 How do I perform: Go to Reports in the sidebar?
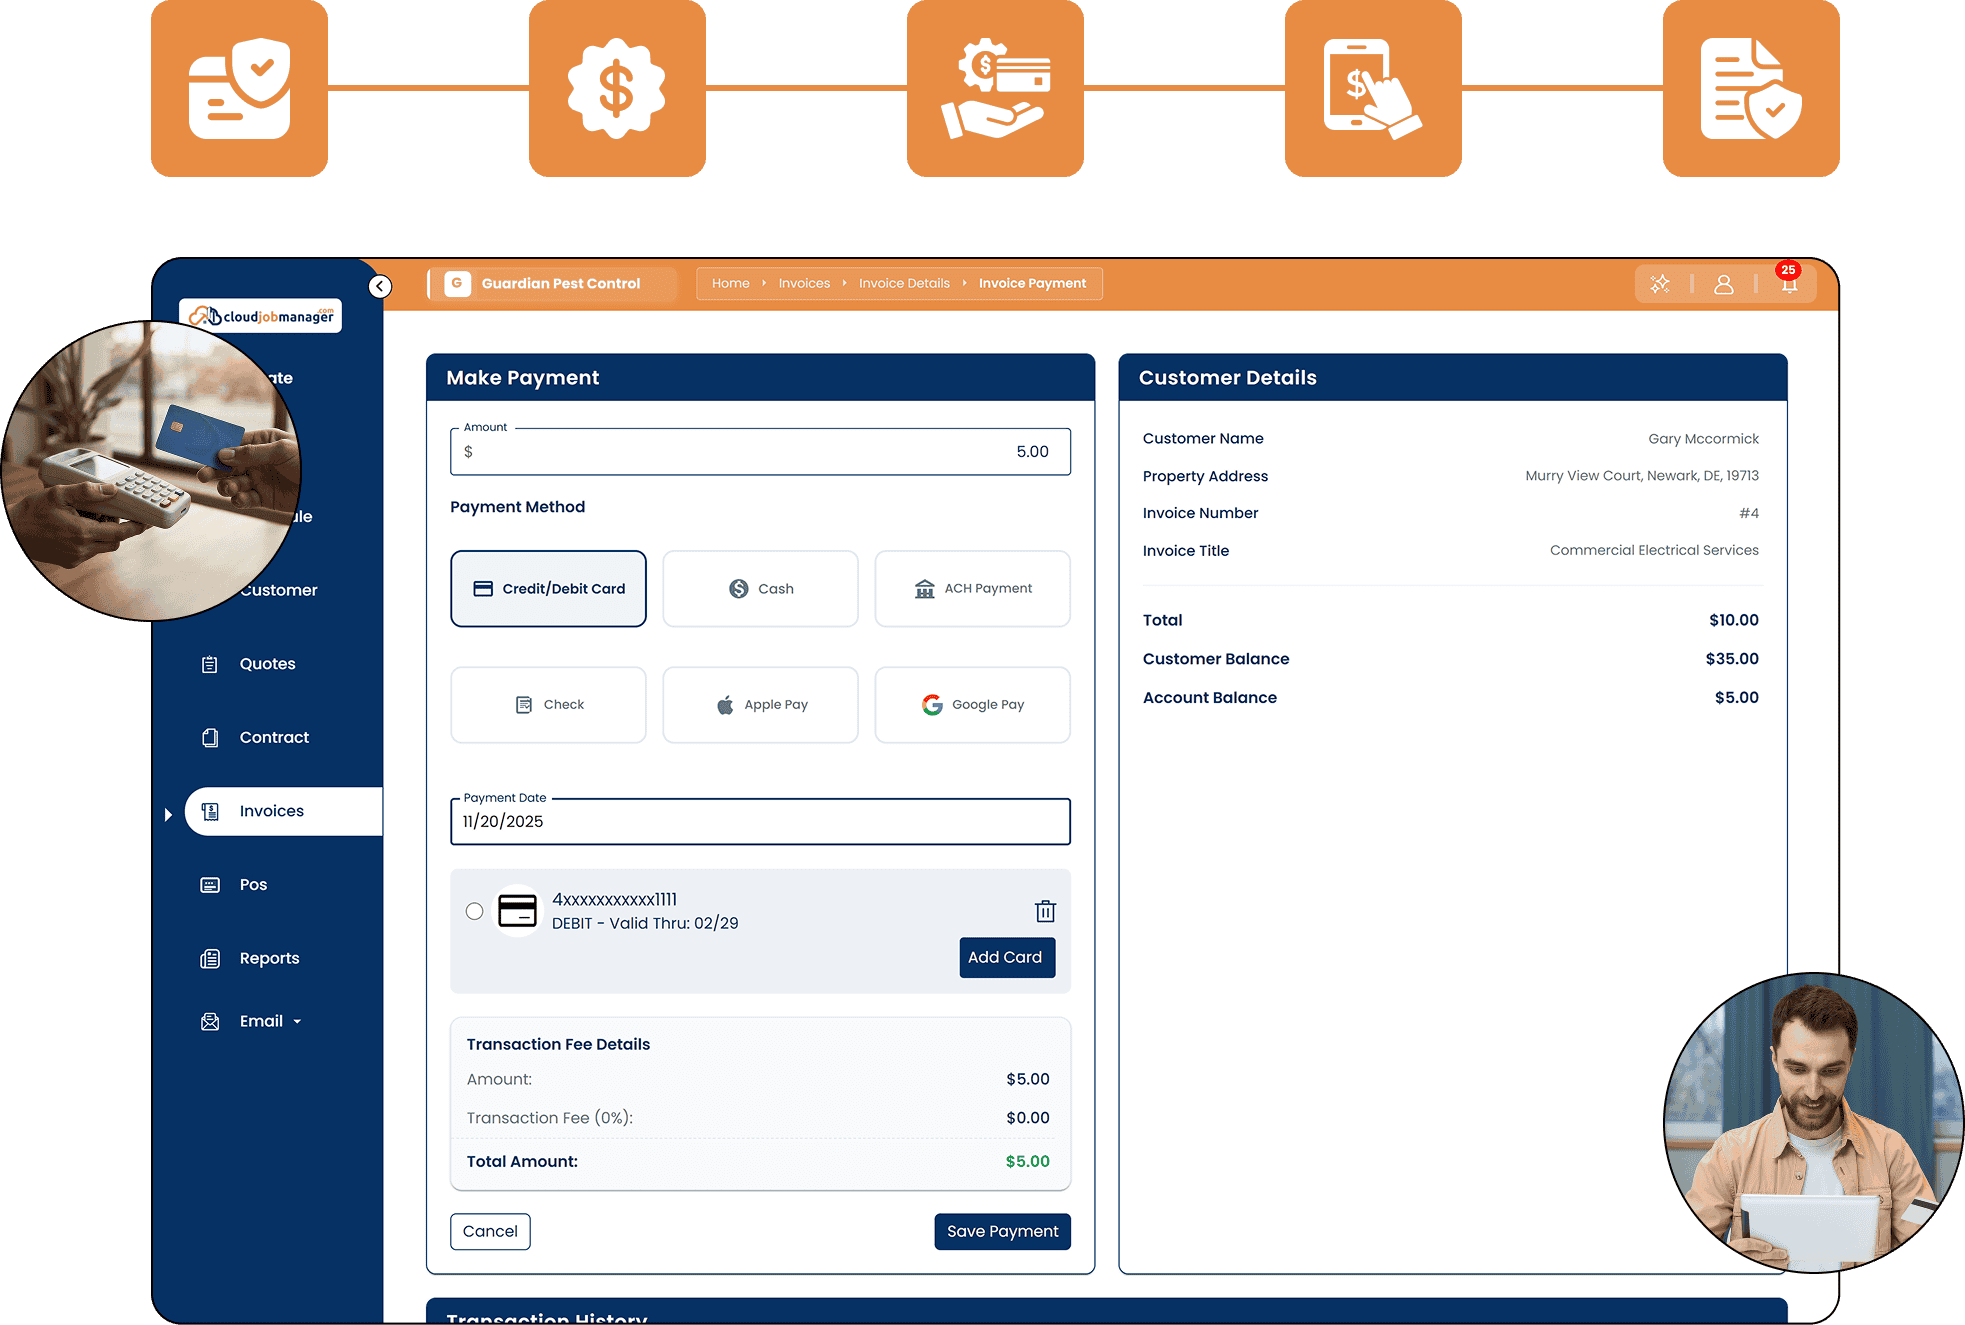click(269, 958)
